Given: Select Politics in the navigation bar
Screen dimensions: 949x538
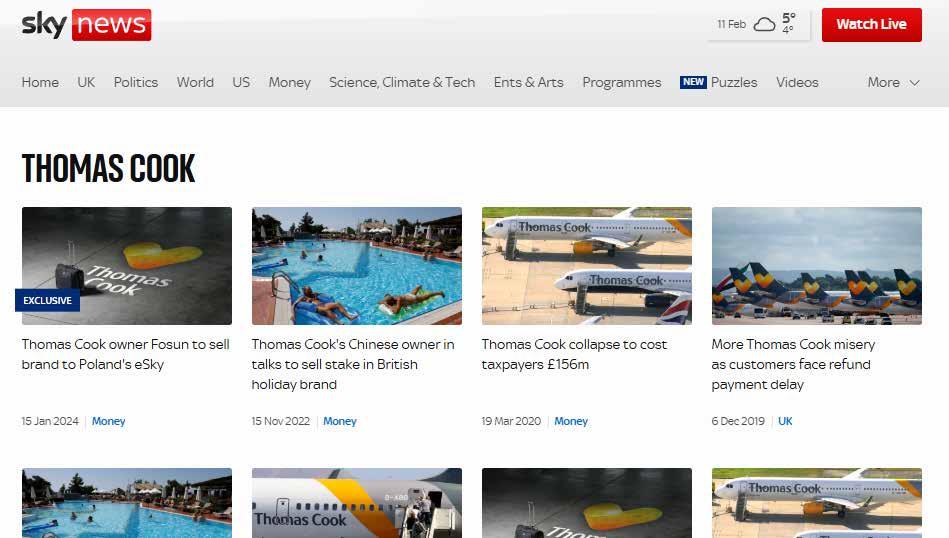Looking at the screenshot, I should [136, 82].
